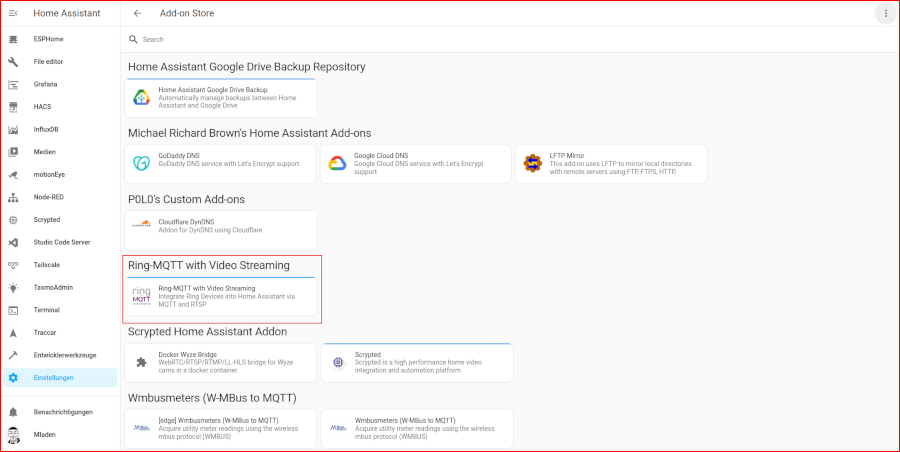Click the Medien play icon

tap(13, 152)
